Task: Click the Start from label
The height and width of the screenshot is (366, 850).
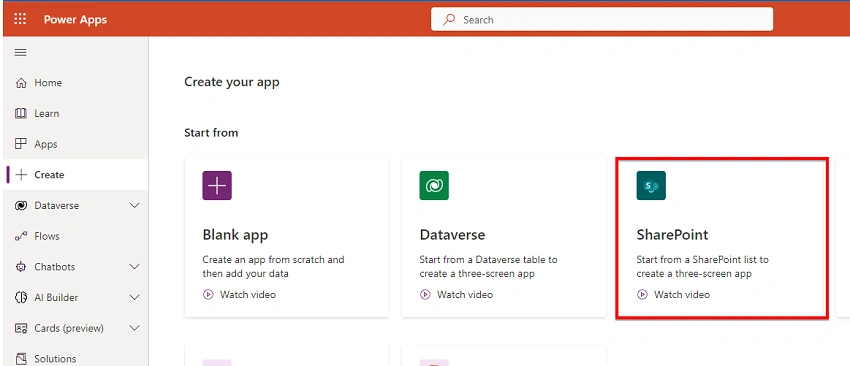Action: point(211,133)
